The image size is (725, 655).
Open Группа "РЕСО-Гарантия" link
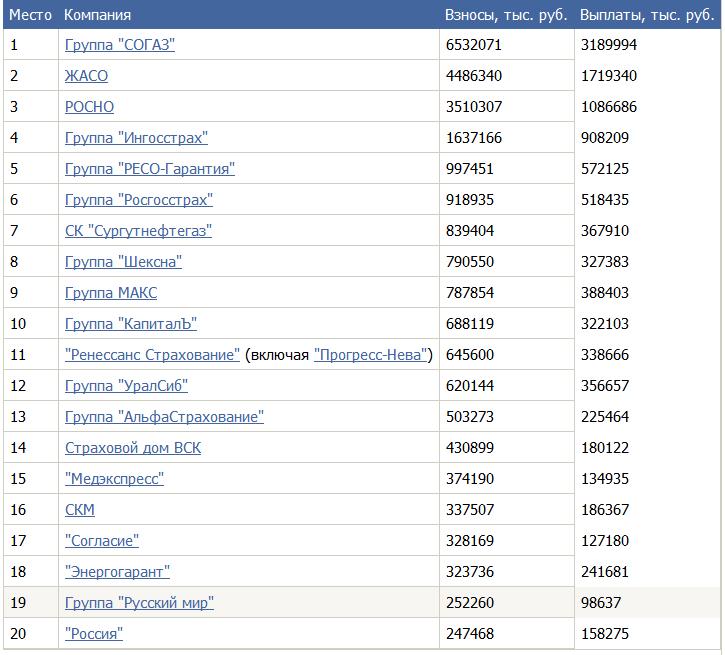pyautogui.click(x=150, y=169)
